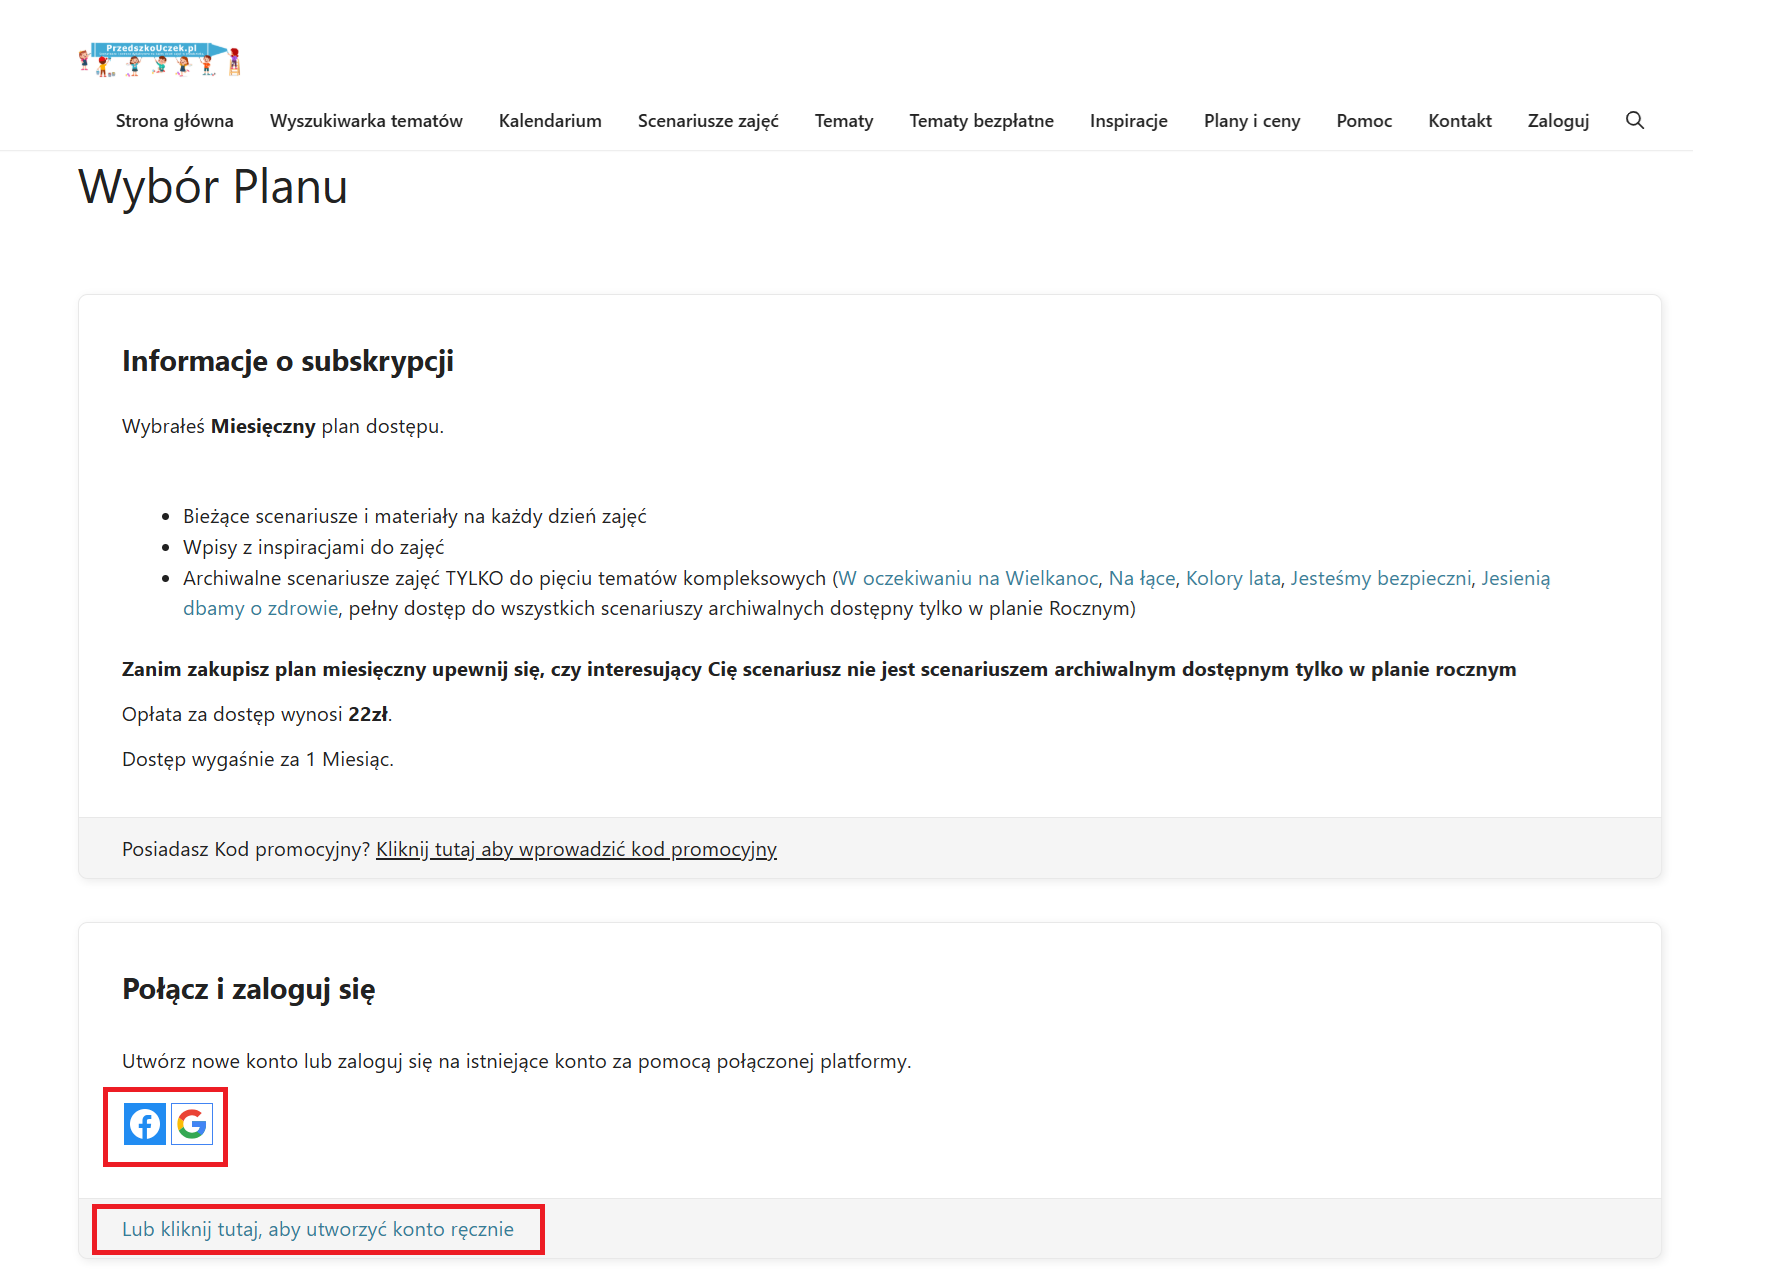Viewport: 1790px width, 1278px height.
Task: Open Wyszukiwarka tematów in navigation
Action: (366, 121)
